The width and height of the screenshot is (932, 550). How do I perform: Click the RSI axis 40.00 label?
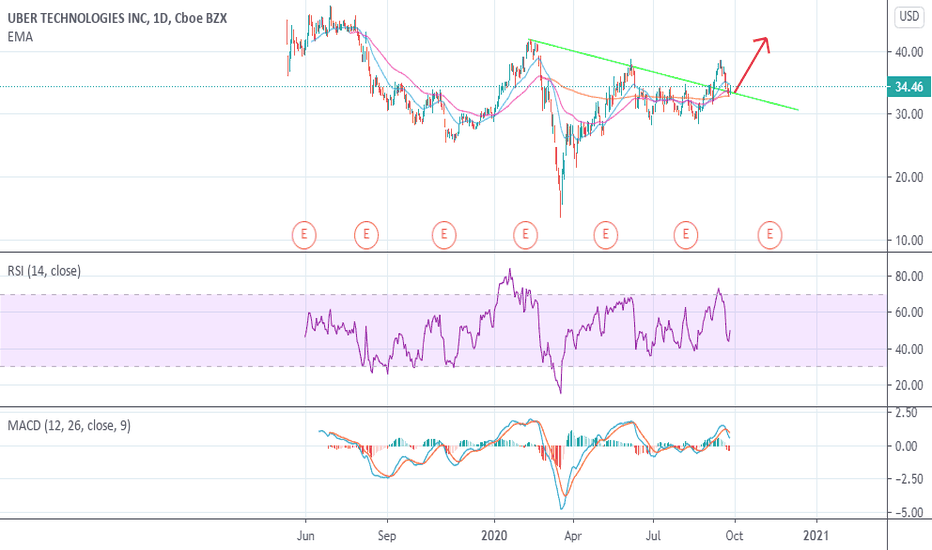coord(909,350)
